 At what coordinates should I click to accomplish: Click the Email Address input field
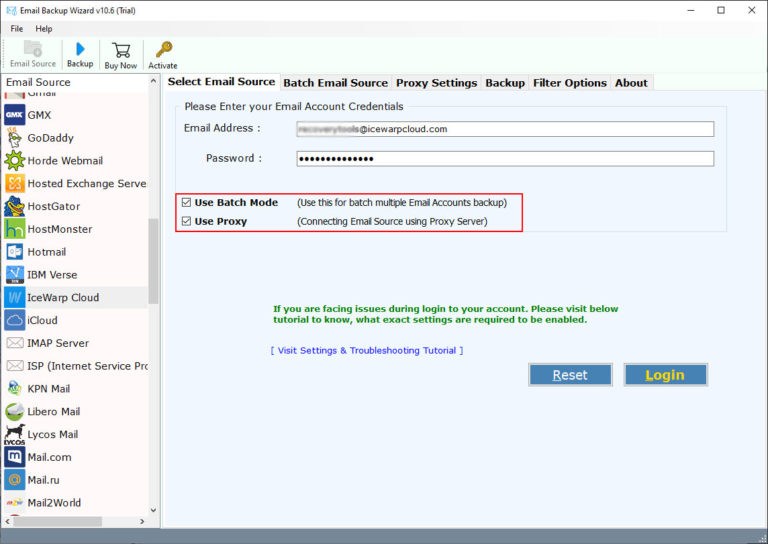[505, 129]
